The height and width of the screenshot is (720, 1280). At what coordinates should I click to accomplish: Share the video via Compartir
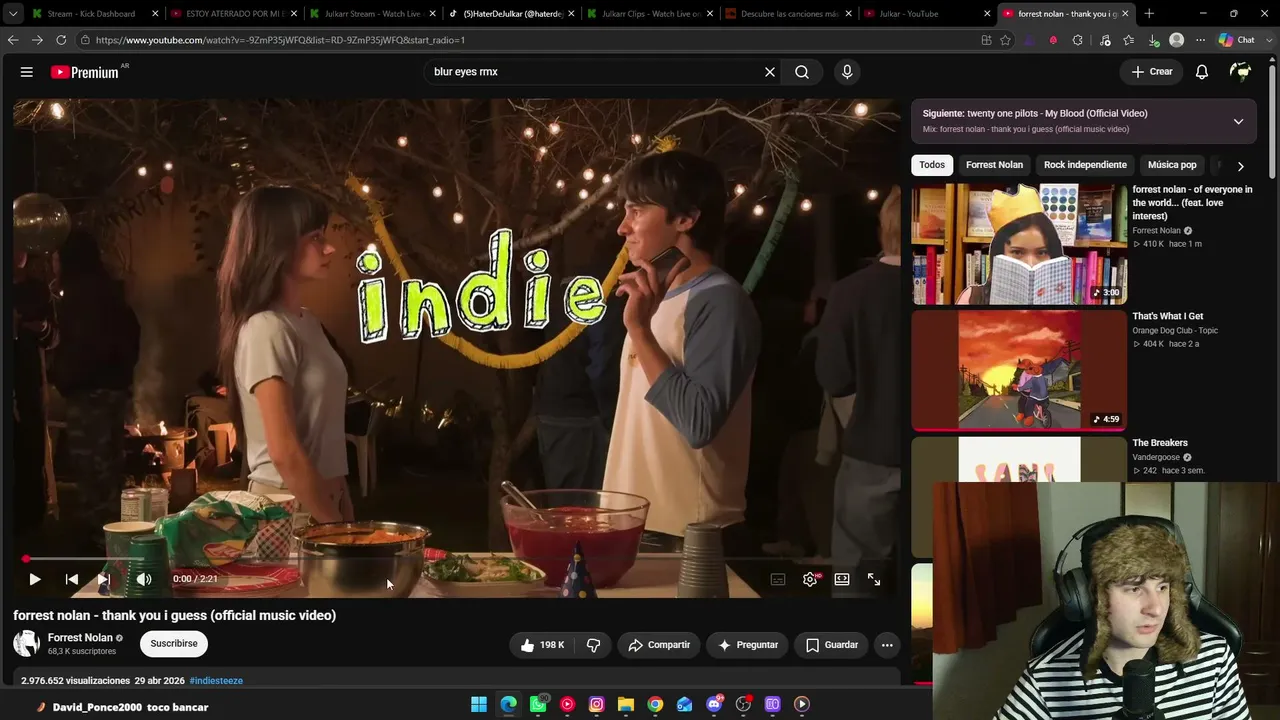(659, 645)
